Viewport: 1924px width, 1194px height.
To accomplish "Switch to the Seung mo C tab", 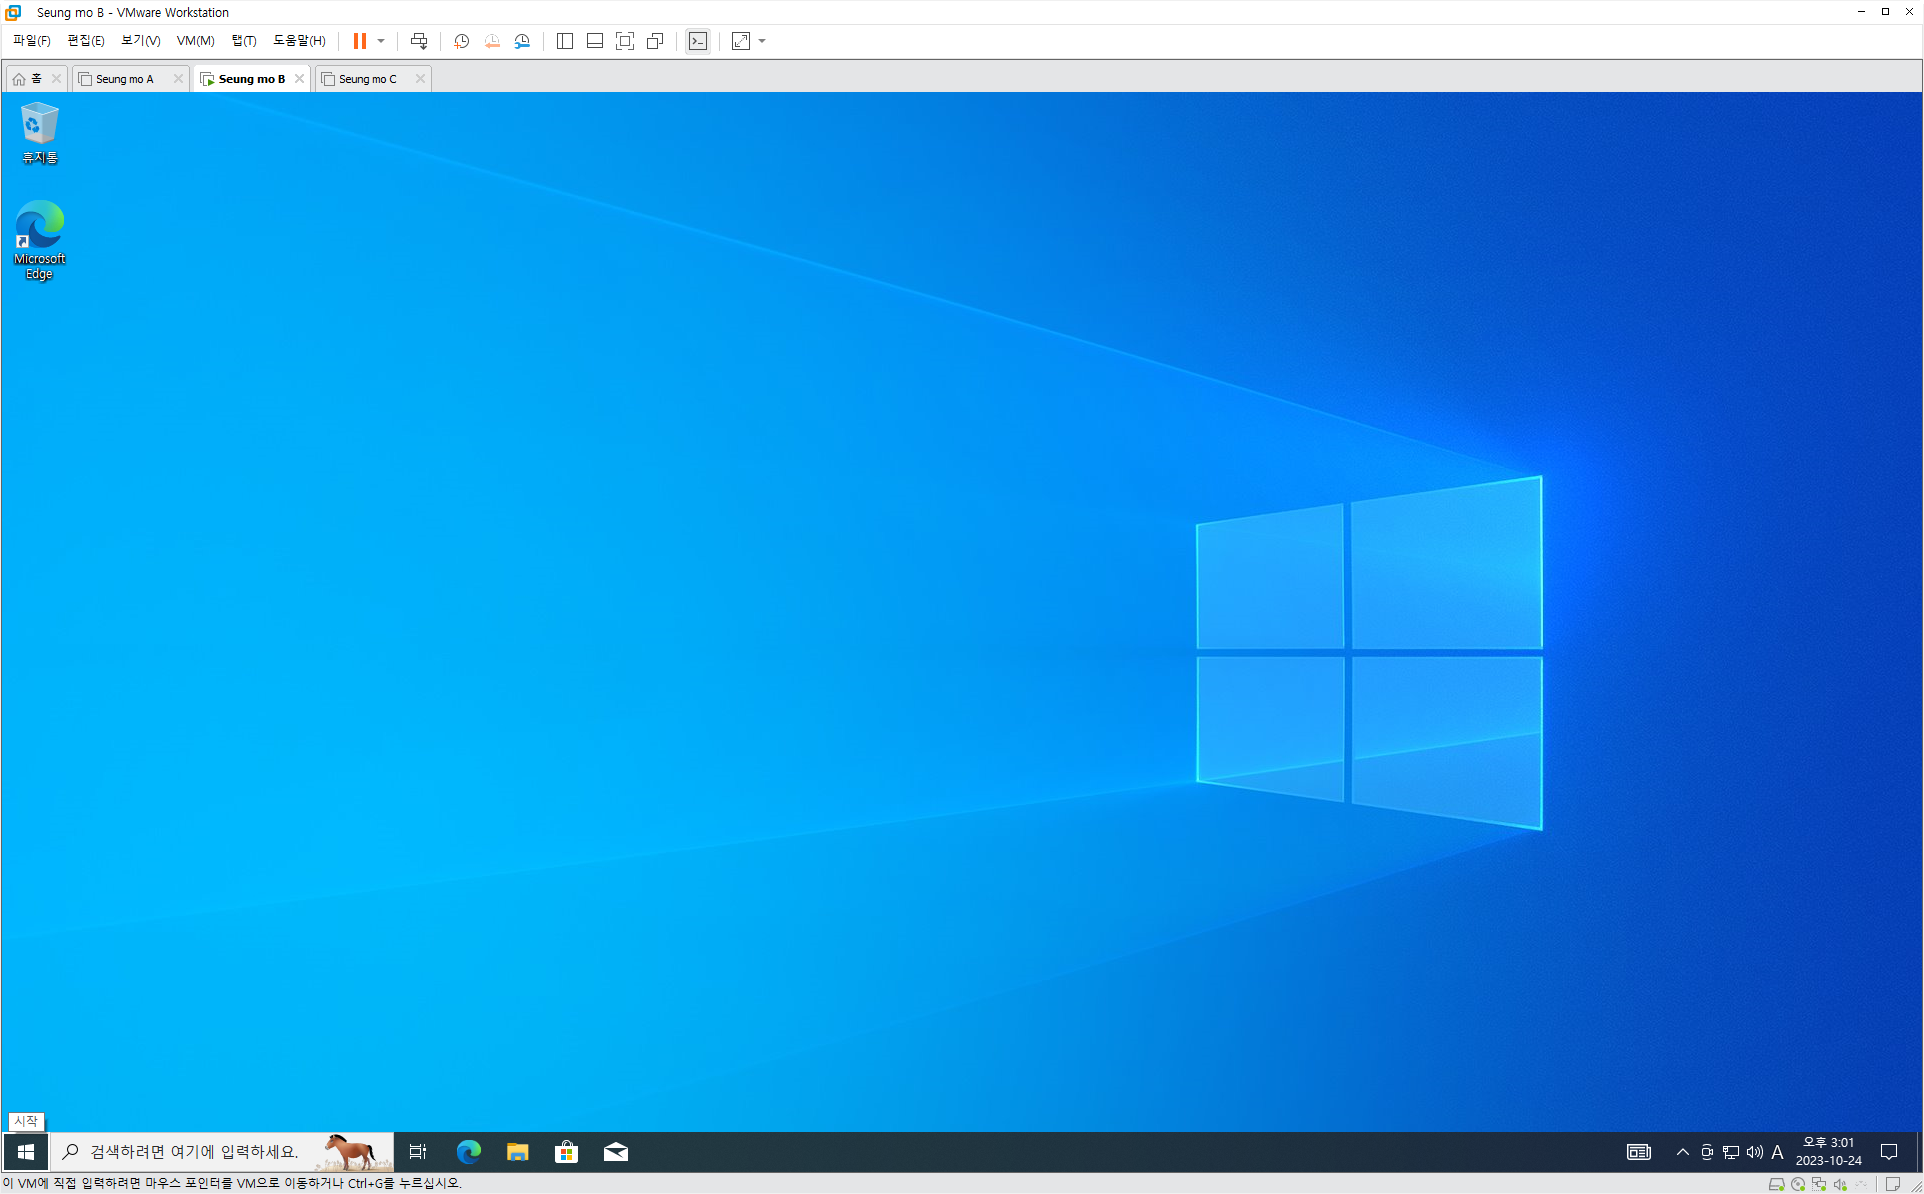I will point(367,79).
